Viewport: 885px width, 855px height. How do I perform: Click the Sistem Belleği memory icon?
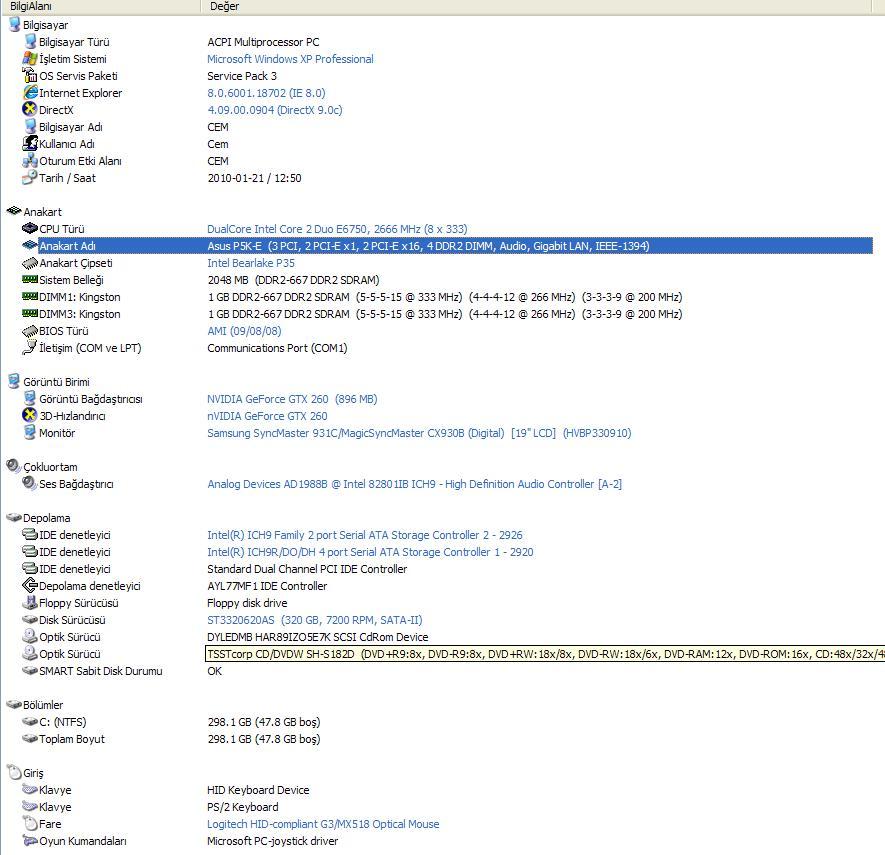coord(30,280)
